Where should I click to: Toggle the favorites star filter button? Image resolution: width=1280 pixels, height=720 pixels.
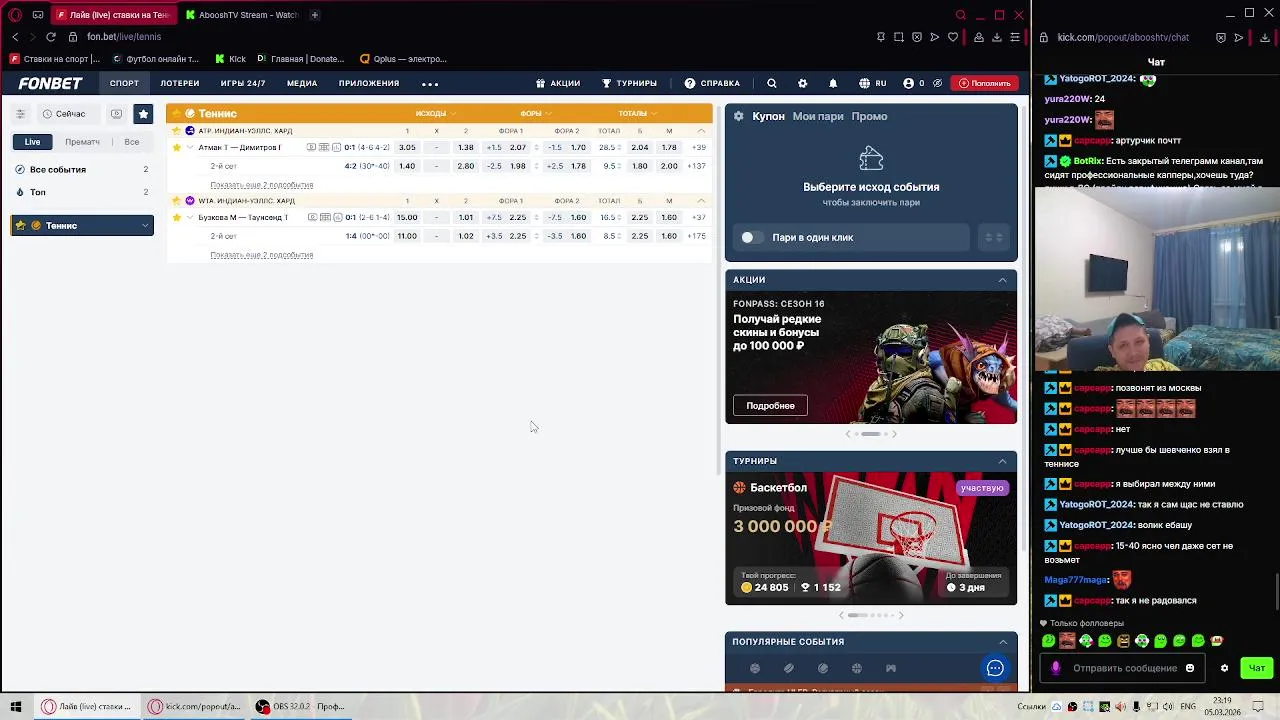pyautogui.click(x=143, y=114)
